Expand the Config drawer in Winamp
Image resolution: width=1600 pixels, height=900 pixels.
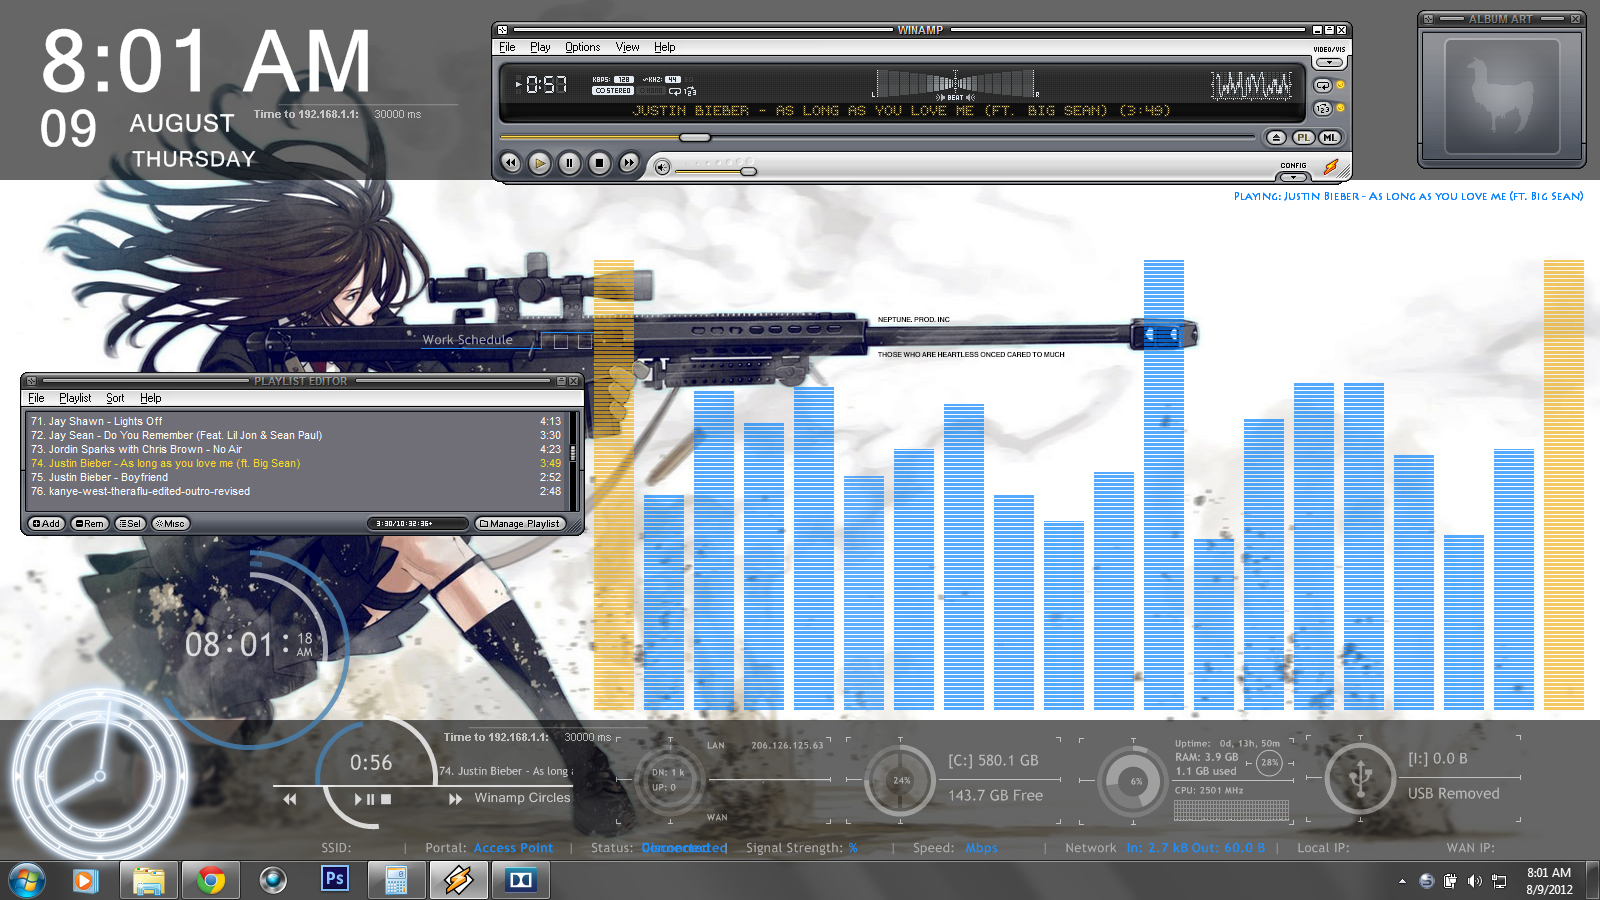[x=1293, y=177]
